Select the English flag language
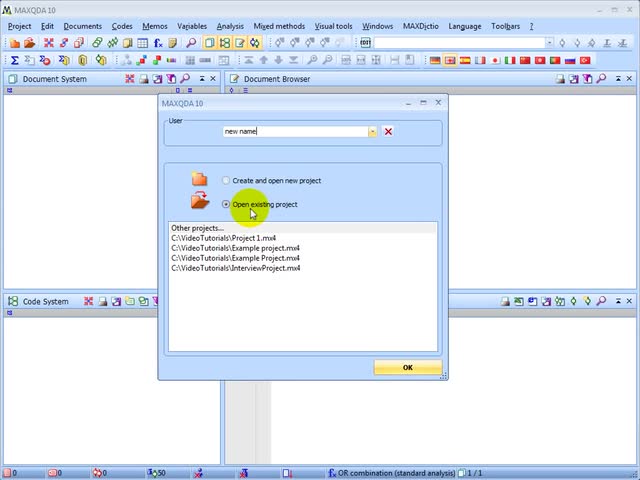The height and width of the screenshot is (480, 640). pos(450,60)
